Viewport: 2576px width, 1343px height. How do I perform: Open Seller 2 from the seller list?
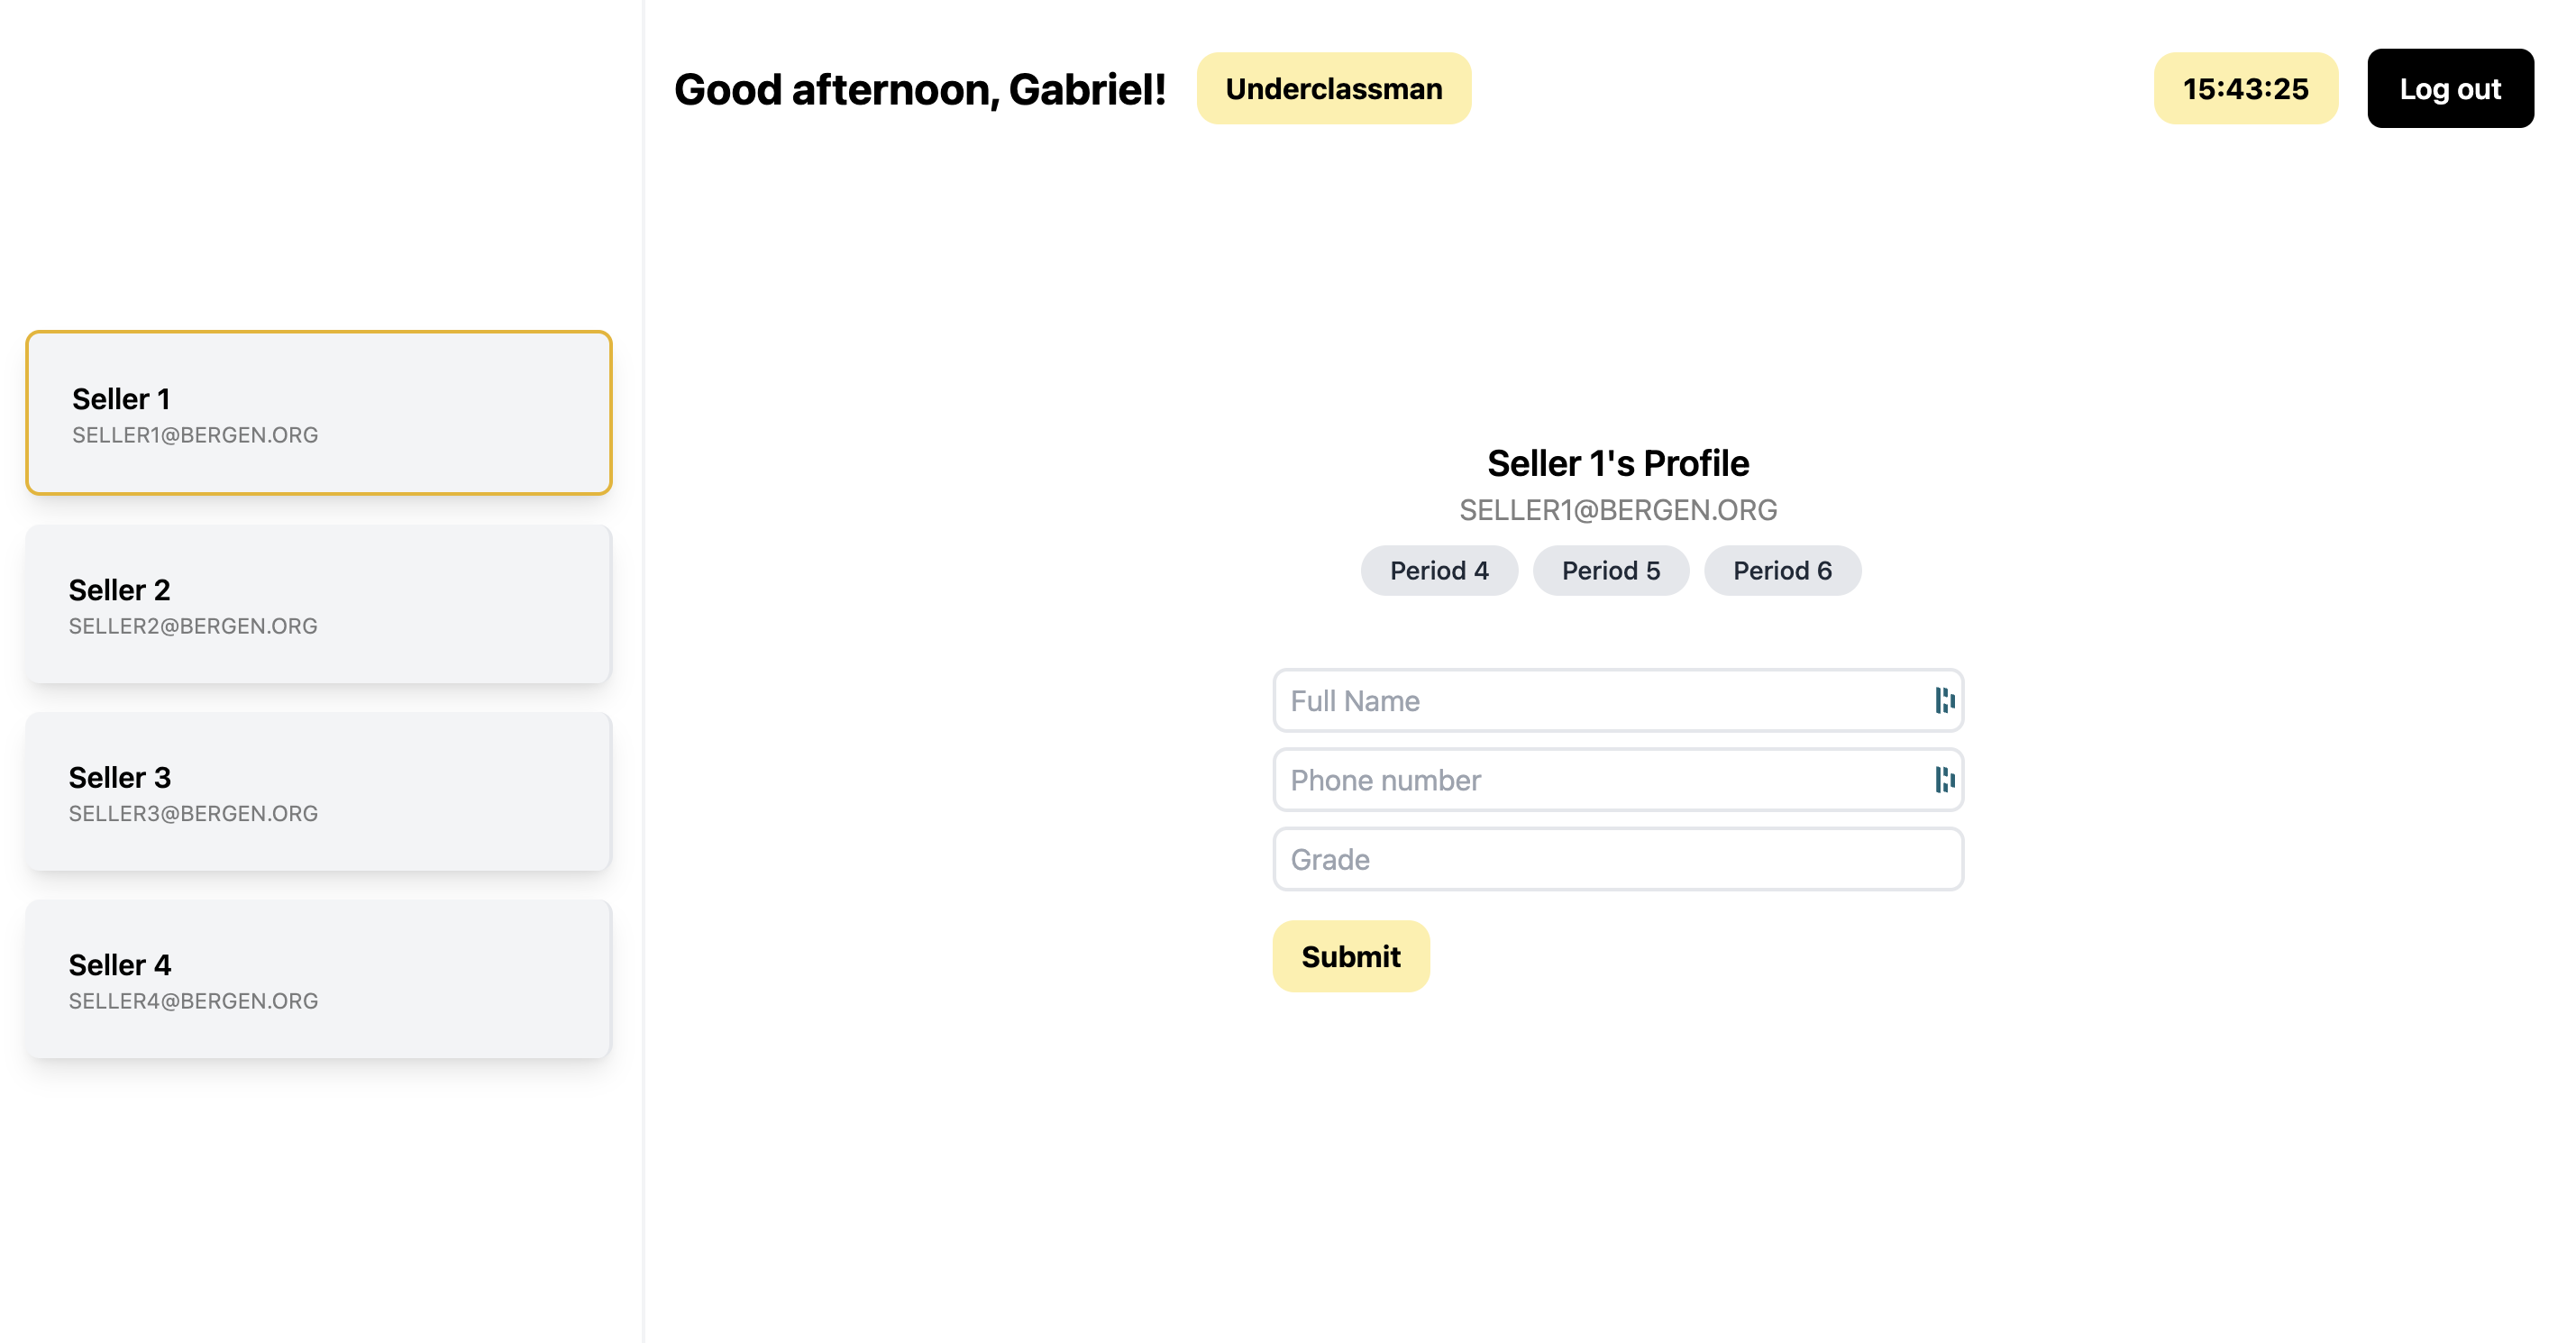point(319,604)
